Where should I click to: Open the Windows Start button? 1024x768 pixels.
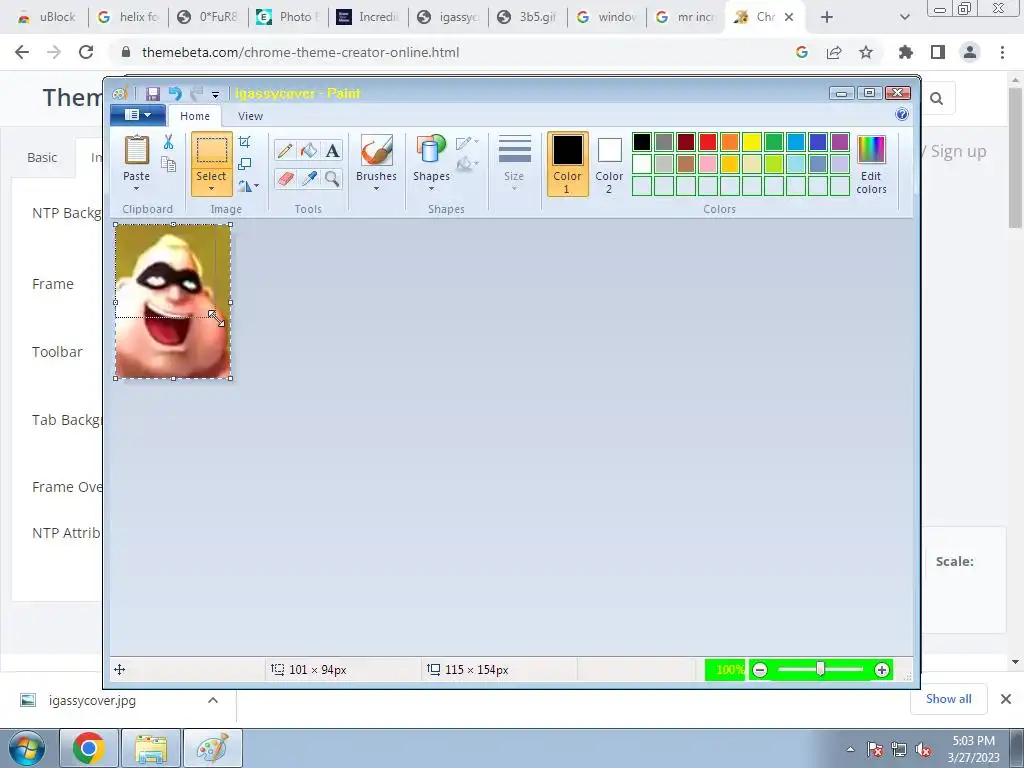(27, 748)
